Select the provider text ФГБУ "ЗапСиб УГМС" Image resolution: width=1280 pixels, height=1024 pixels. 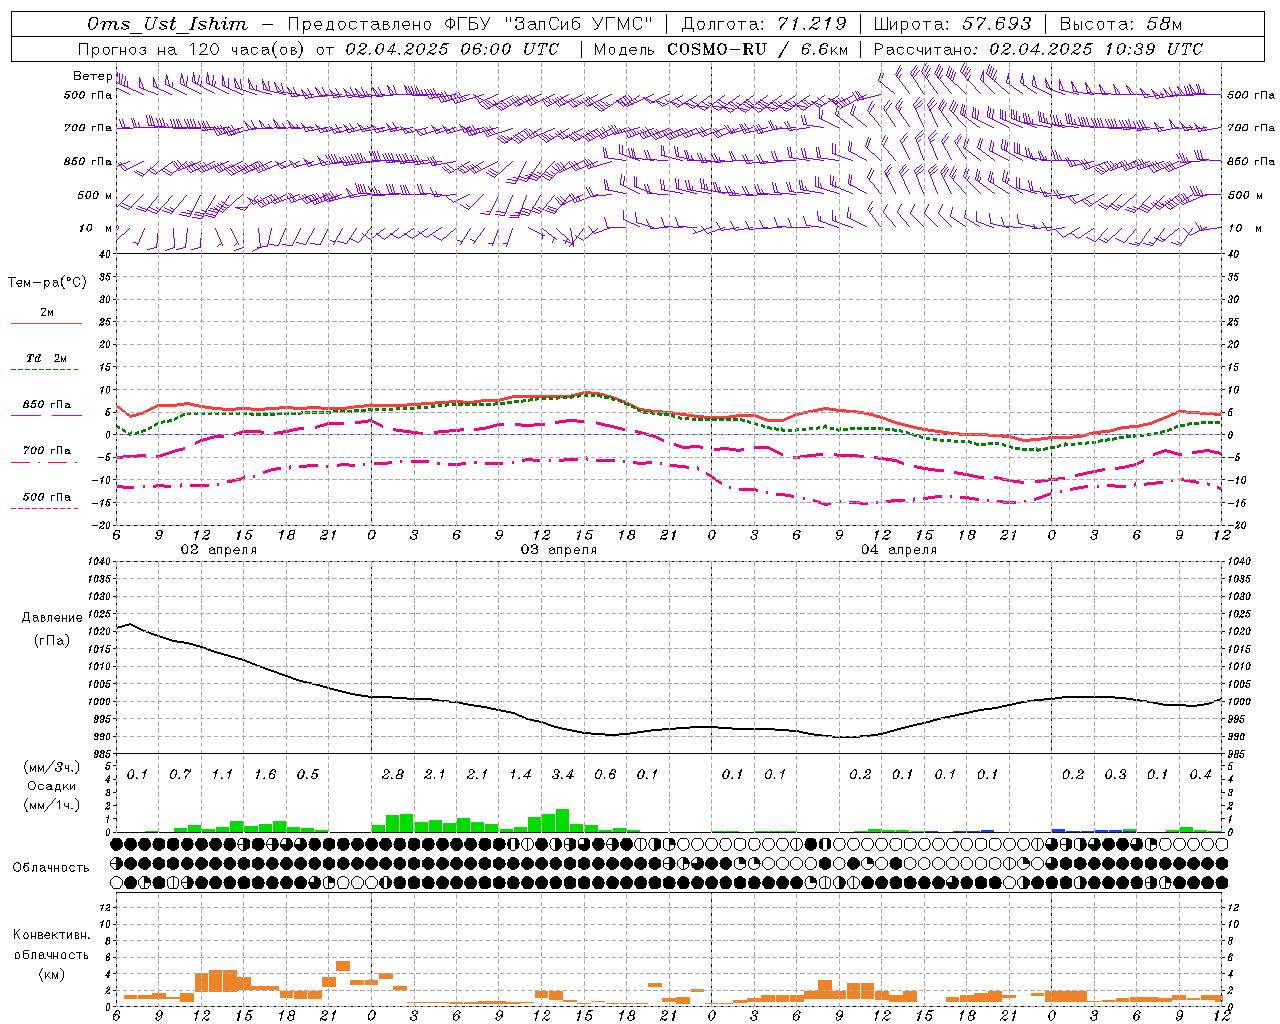pyautogui.click(x=549, y=24)
